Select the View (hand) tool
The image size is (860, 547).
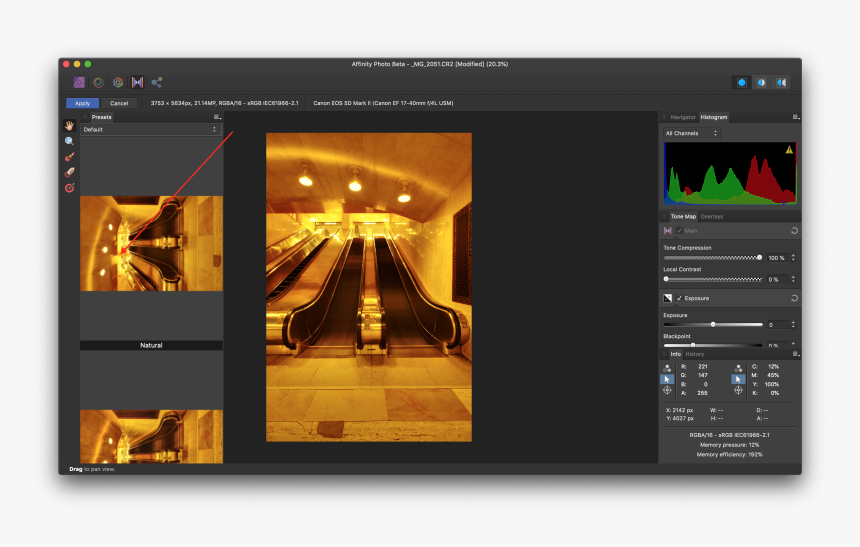tap(70, 126)
